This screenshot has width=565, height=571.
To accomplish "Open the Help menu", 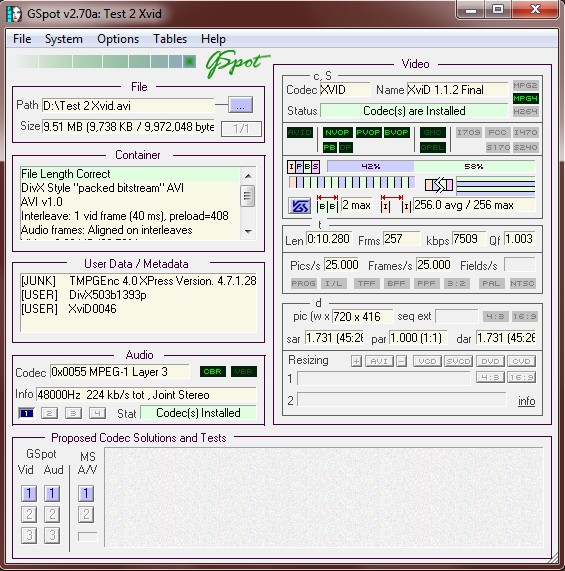I will [213, 39].
